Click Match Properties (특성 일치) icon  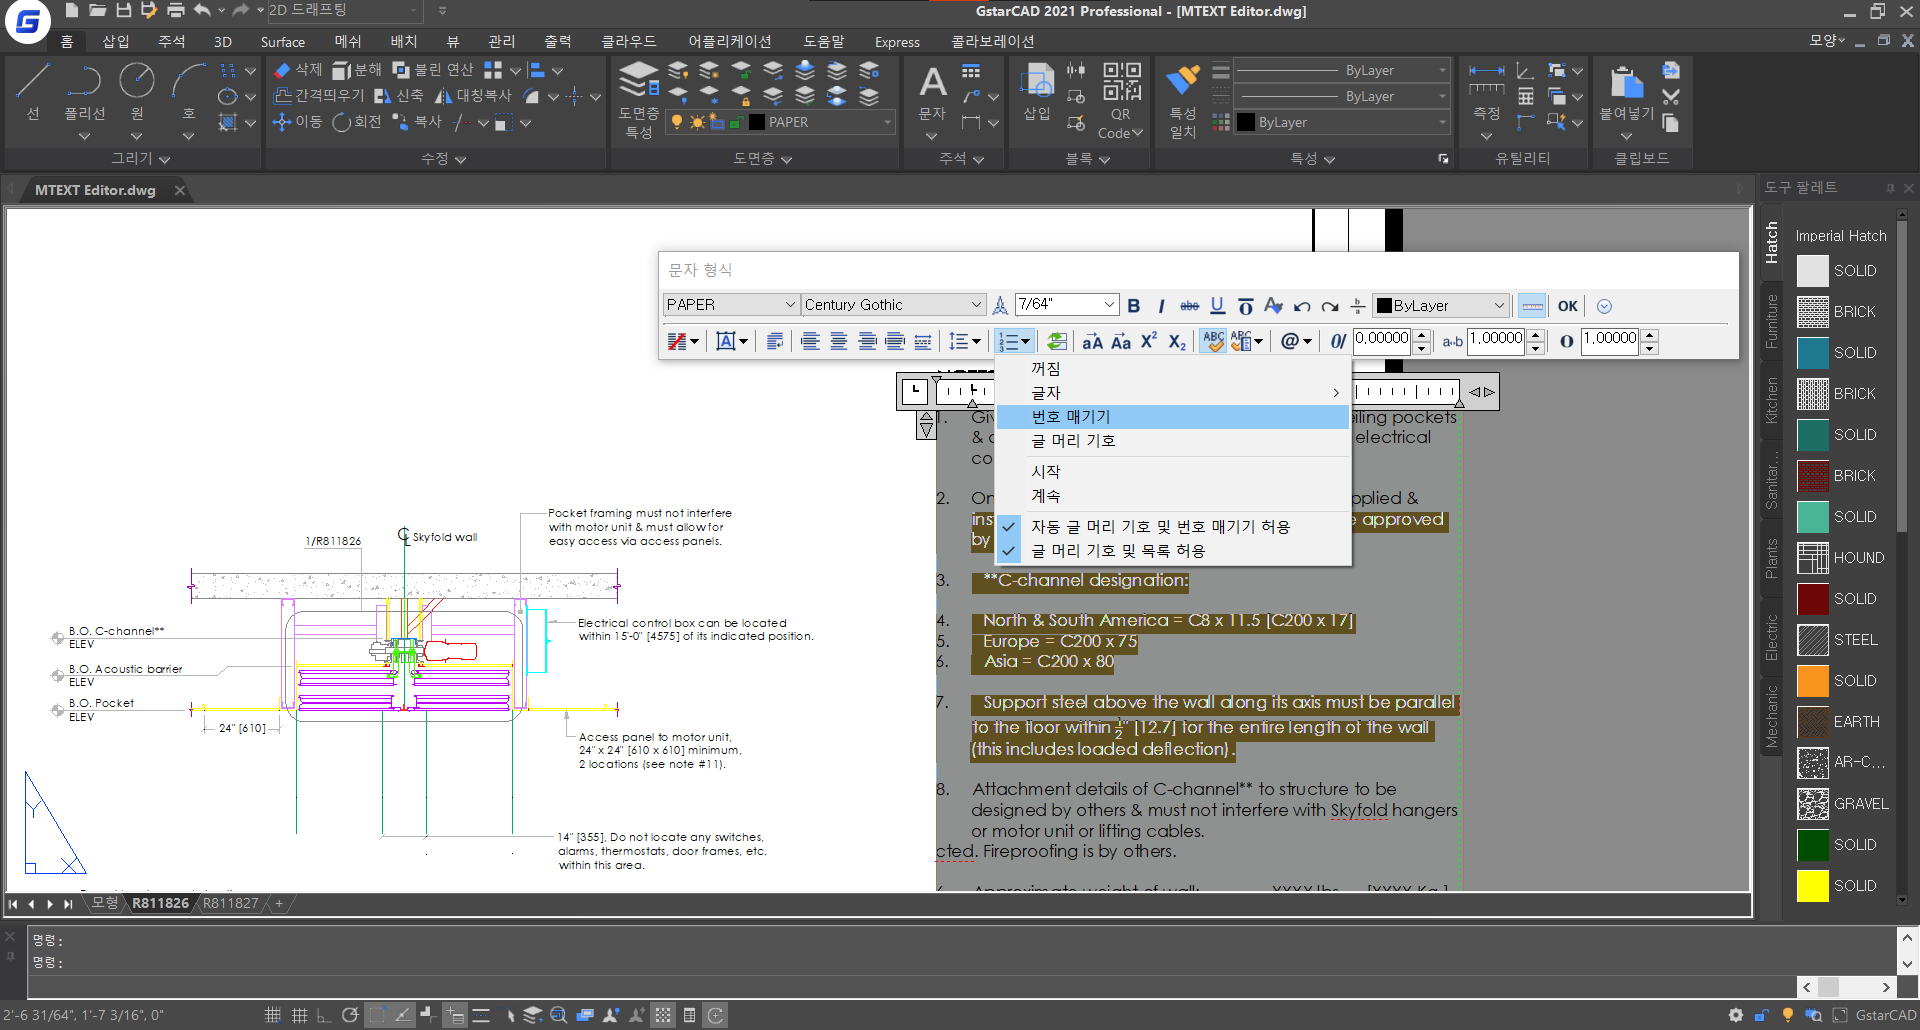pyautogui.click(x=1183, y=100)
